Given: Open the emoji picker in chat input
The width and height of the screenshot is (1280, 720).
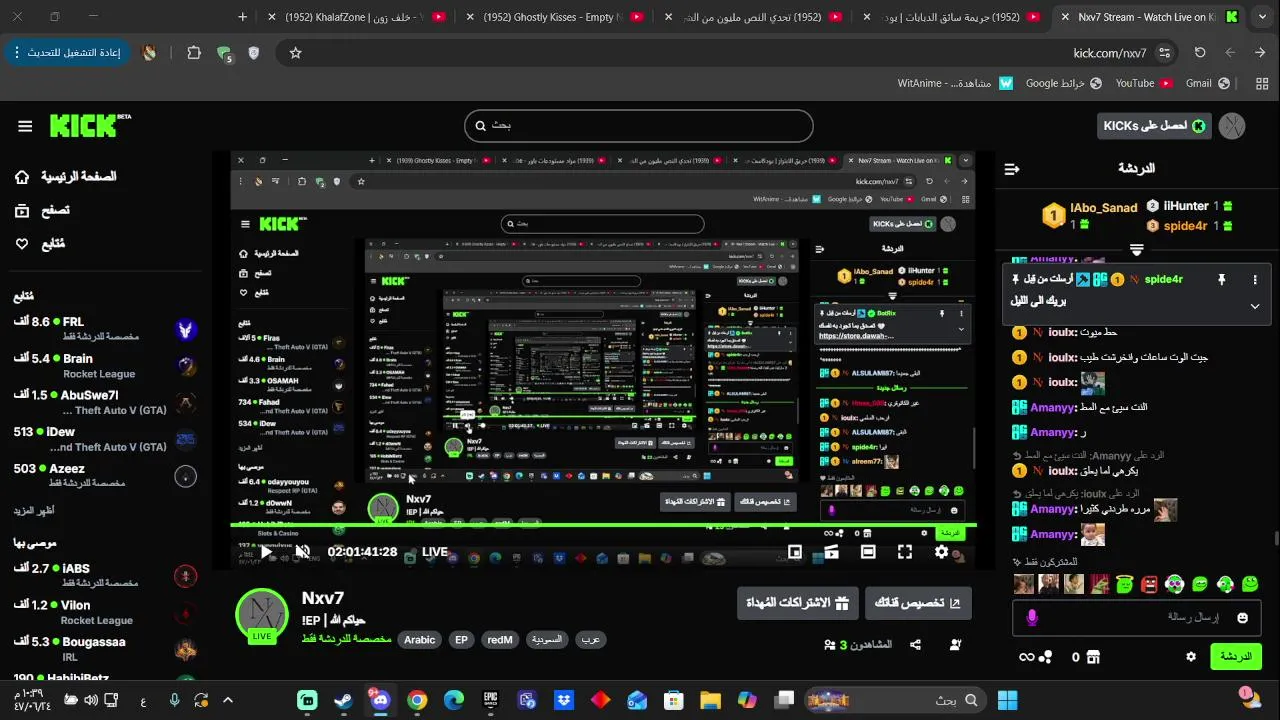Looking at the screenshot, I should coord(1243,618).
